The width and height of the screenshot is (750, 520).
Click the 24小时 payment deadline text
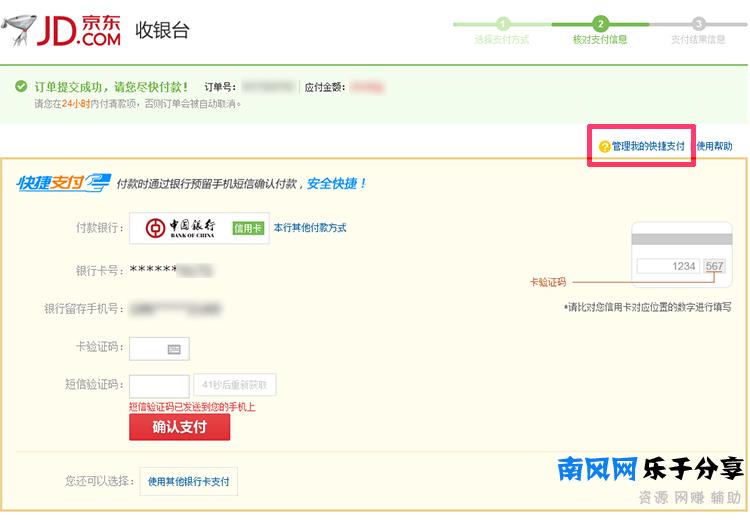(x=76, y=103)
